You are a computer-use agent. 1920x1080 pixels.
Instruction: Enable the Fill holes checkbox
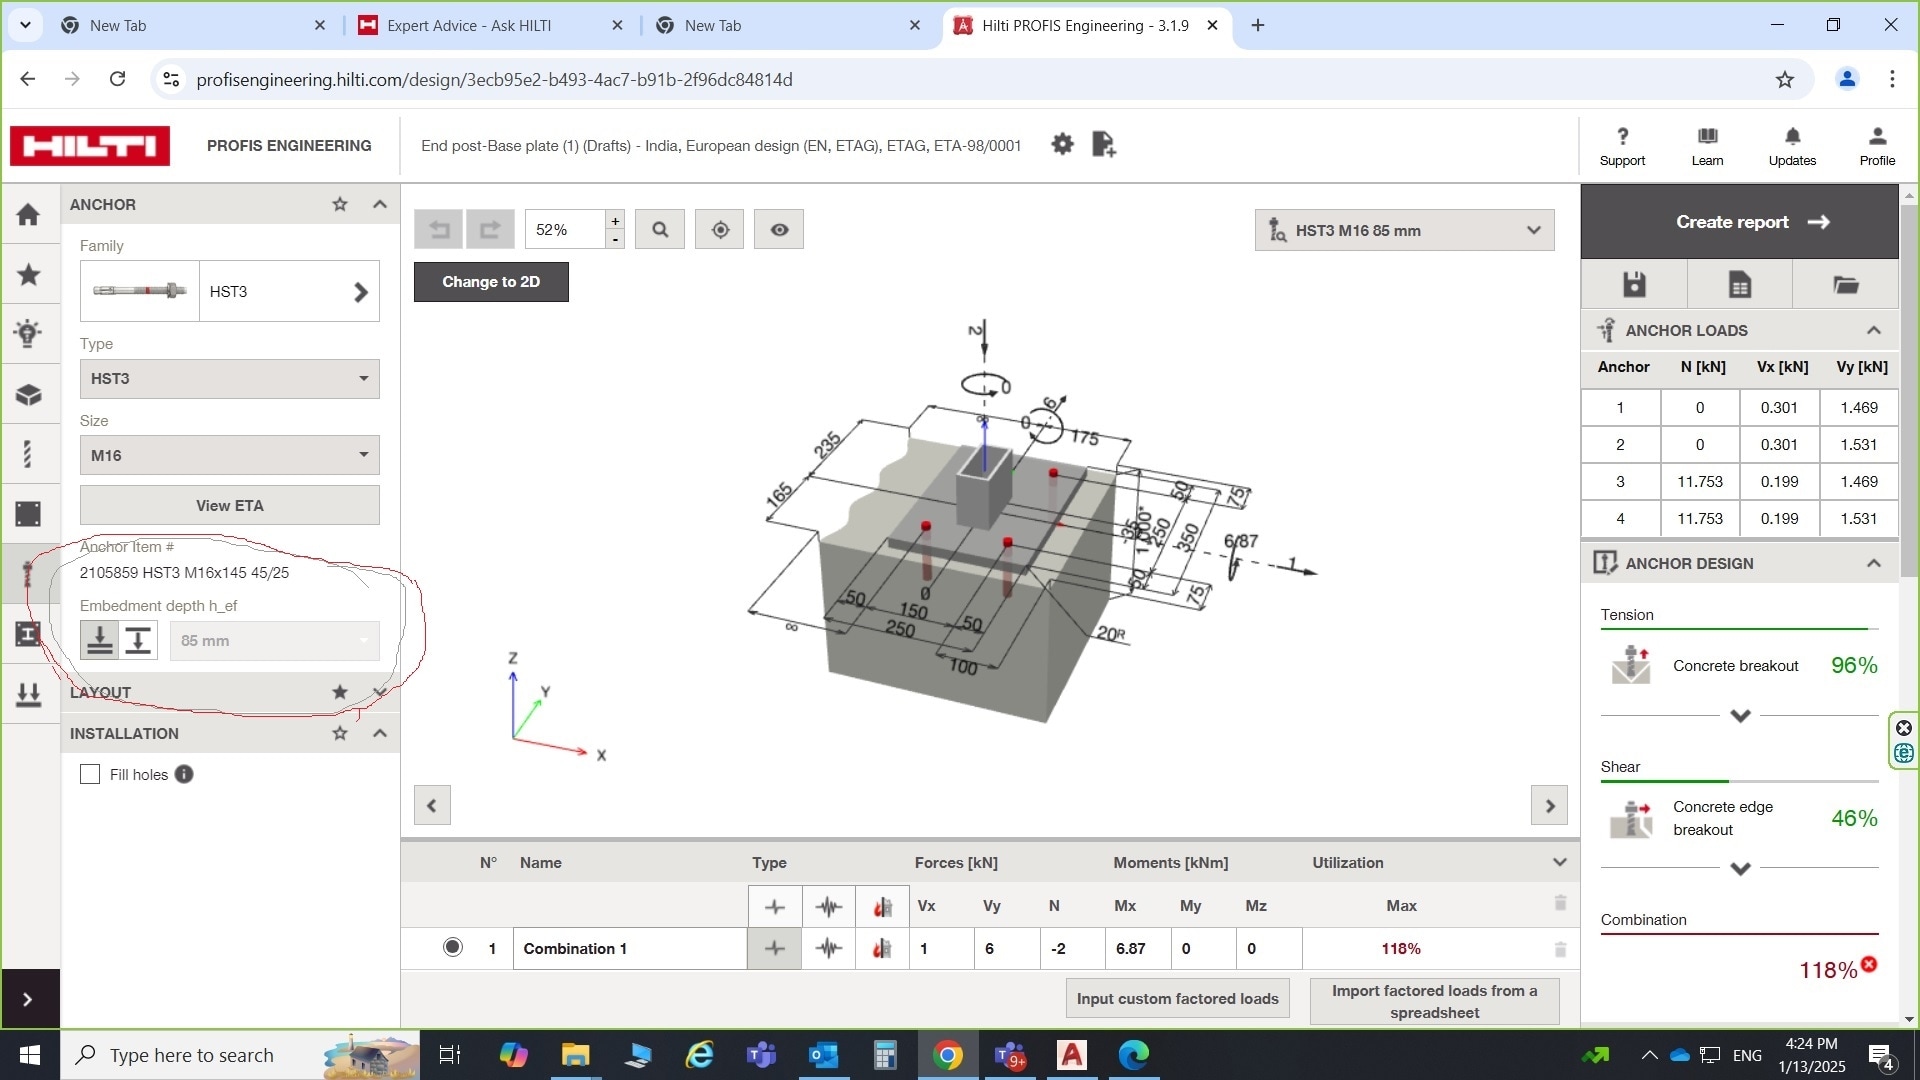[x=90, y=774]
